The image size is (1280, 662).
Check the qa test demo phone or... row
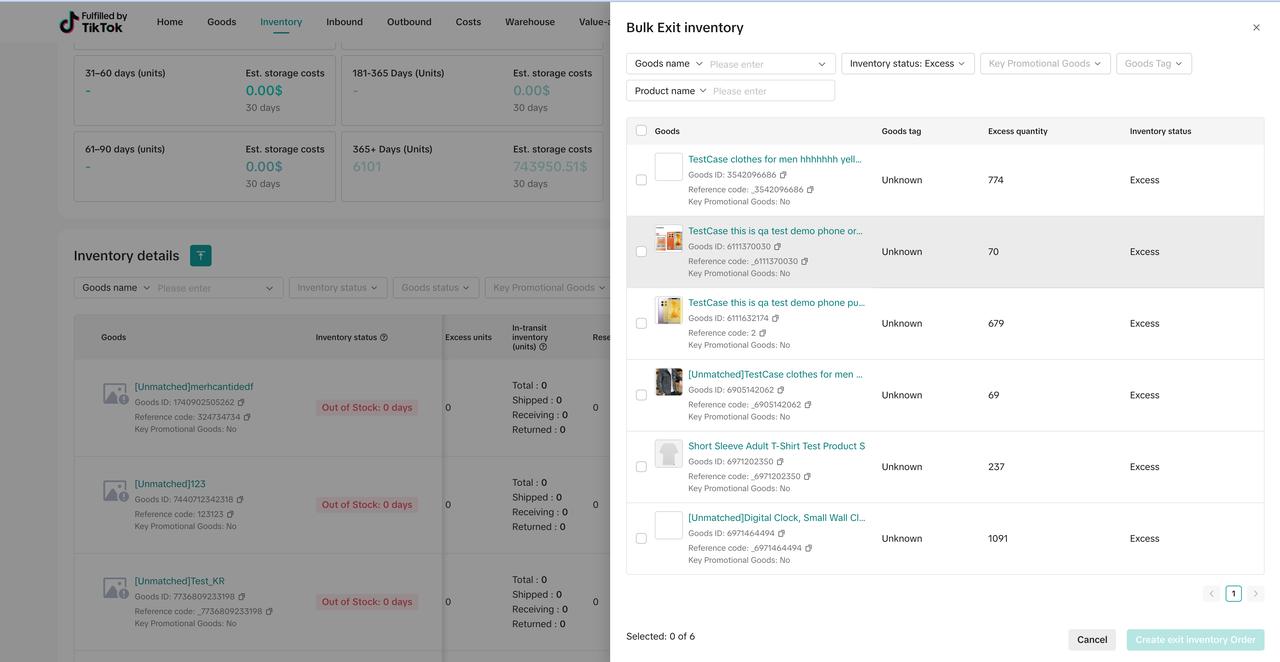641,252
